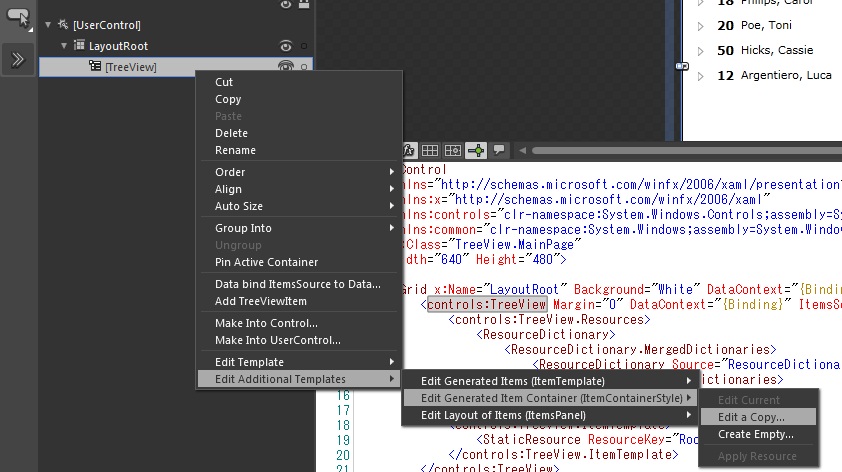Click line number 19 in the code editor
The image size is (842, 472).
pyautogui.click(x=343, y=440)
